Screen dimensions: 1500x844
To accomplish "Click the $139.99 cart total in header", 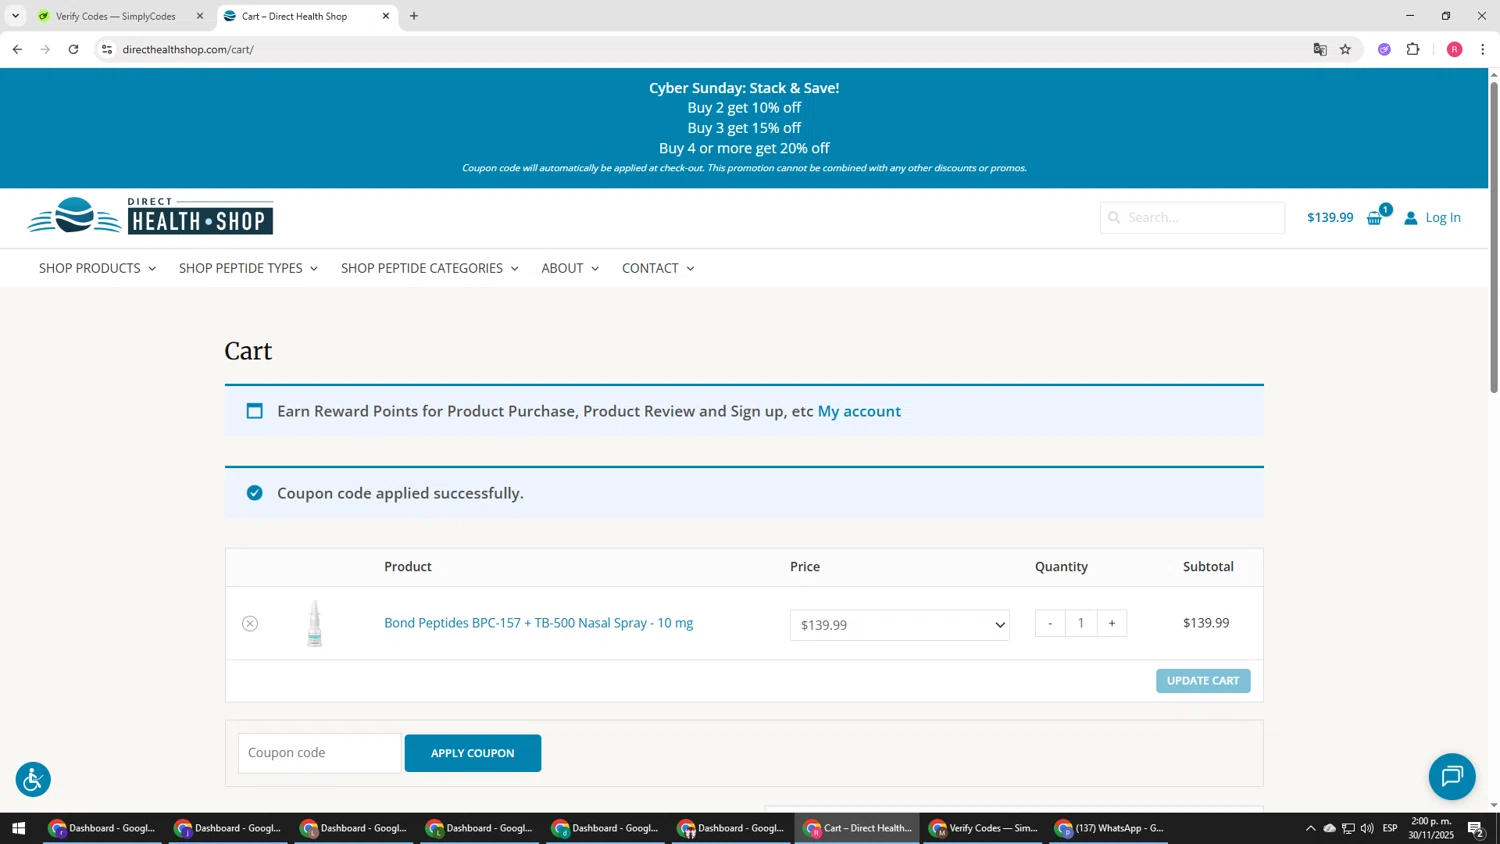I will [1330, 217].
